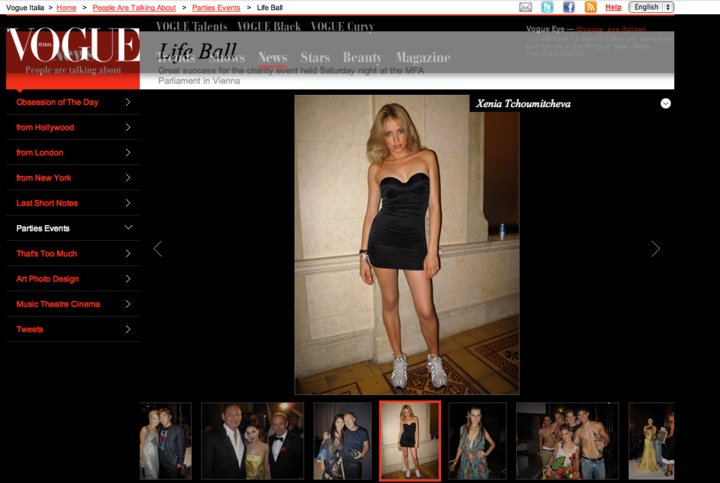
Task: Switch to the News tab
Action: coord(272,58)
